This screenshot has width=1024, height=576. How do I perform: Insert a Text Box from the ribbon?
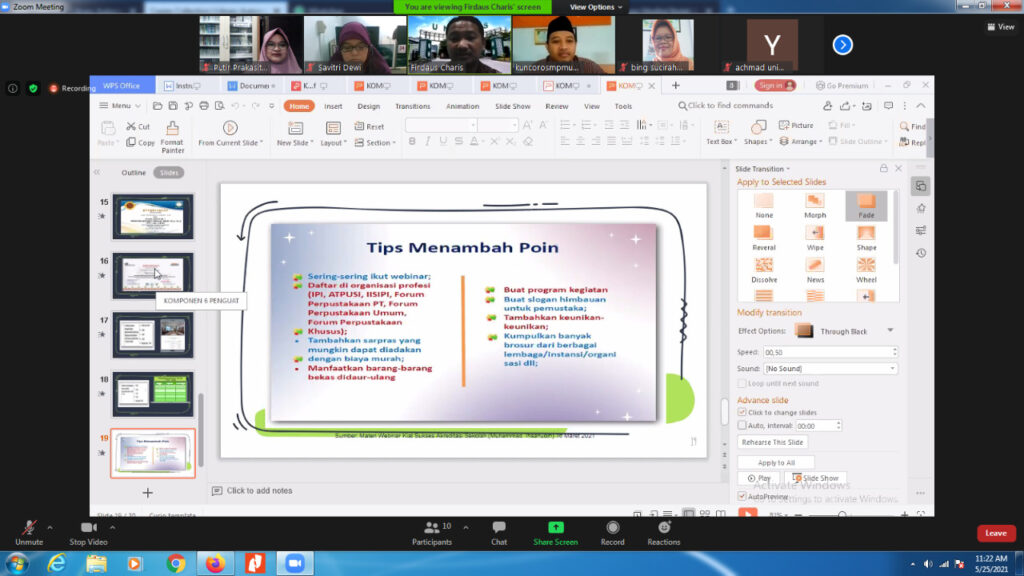tap(719, 127)
